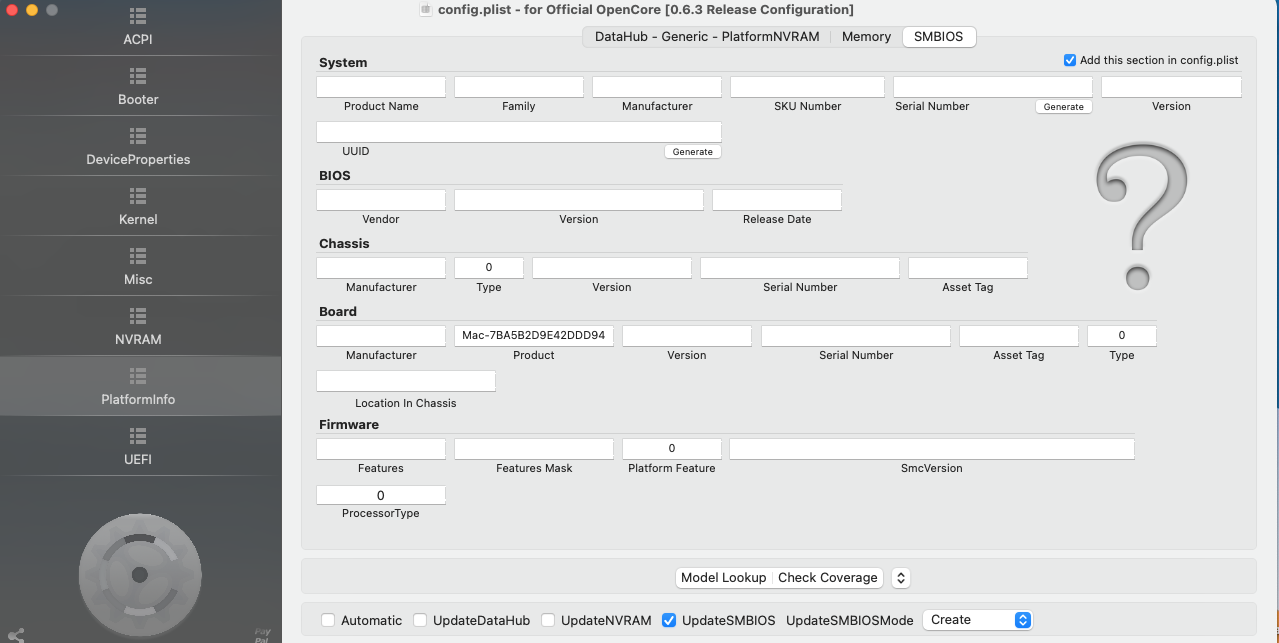This screenshot has width=1279, height=643.
Task: Click the BIOS Release Date field
Action: [x=777, y=200]
